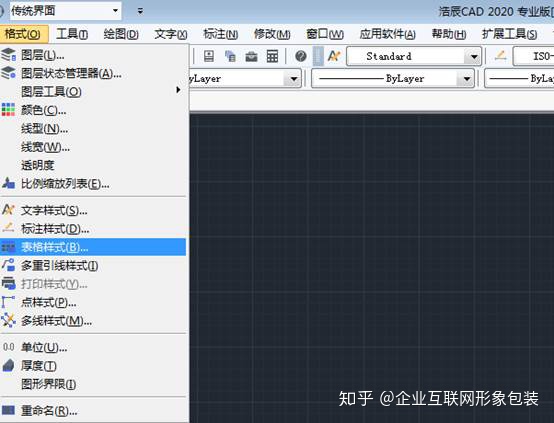
Task: Choose 重命名(R)... menu entry
Action: (x=93, y=411)
